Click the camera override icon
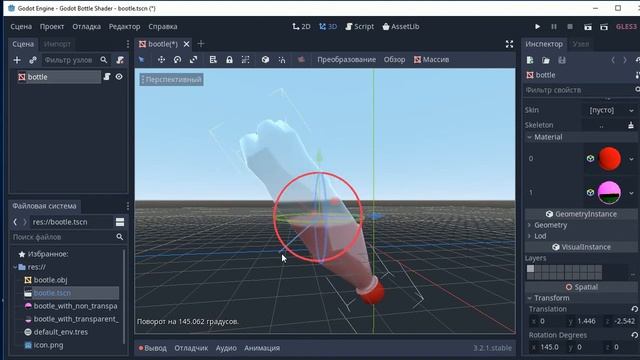 click(301, 60)
